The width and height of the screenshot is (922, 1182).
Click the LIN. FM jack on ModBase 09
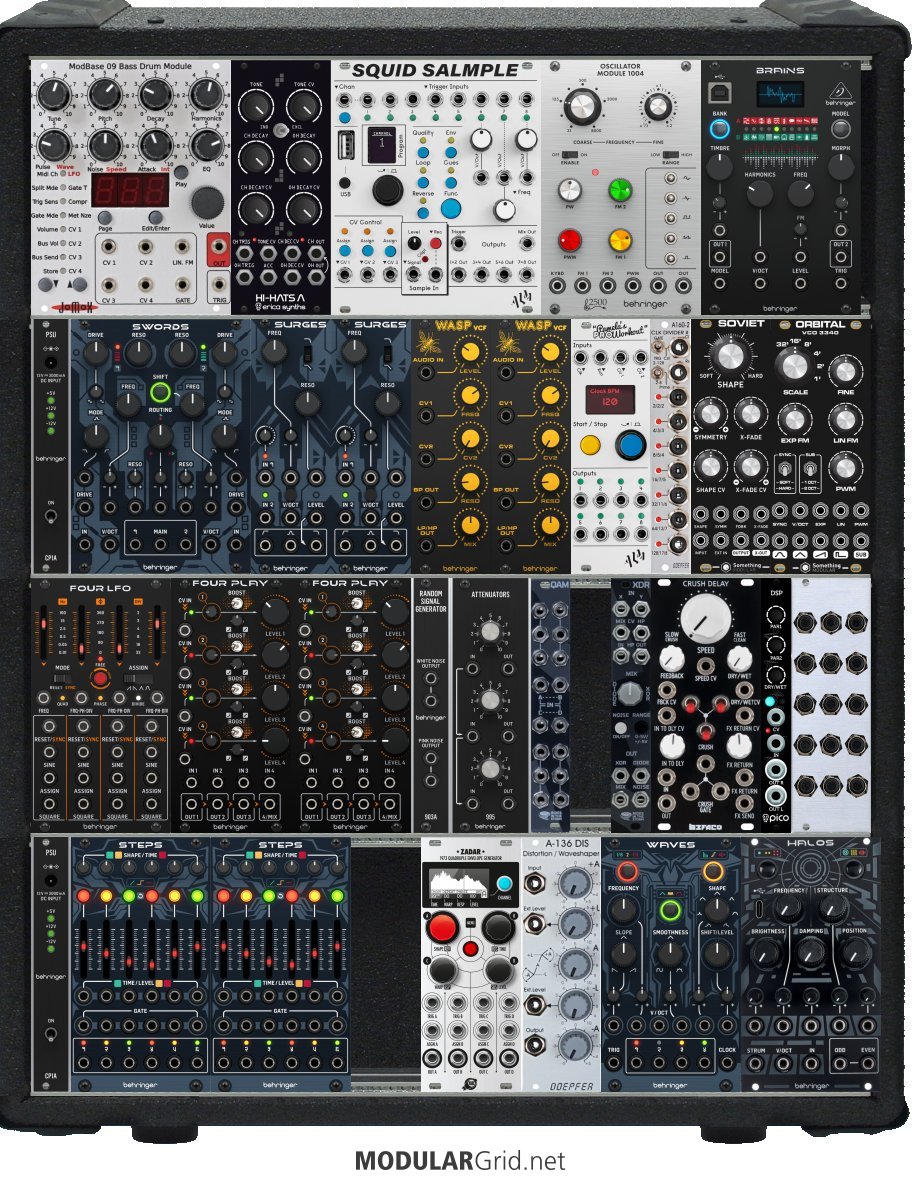point(182,247)
